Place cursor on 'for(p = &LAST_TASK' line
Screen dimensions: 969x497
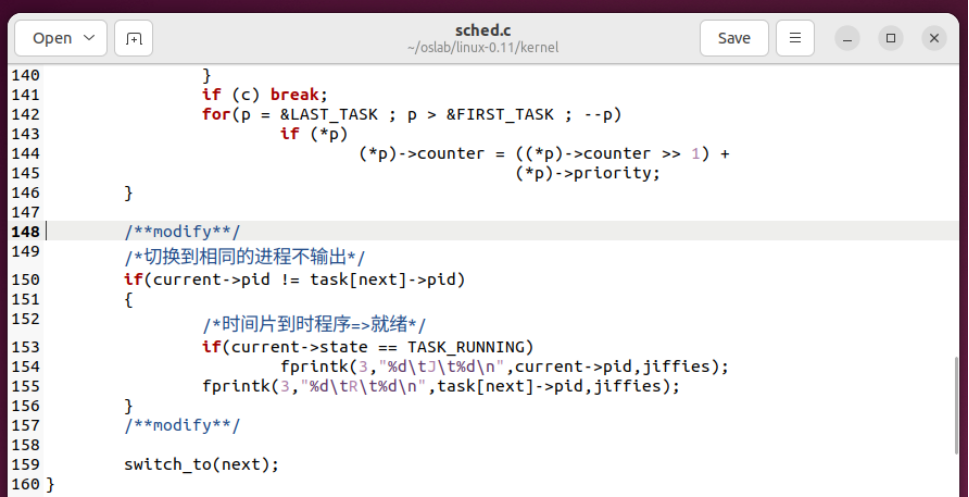(x=412, y=114)
